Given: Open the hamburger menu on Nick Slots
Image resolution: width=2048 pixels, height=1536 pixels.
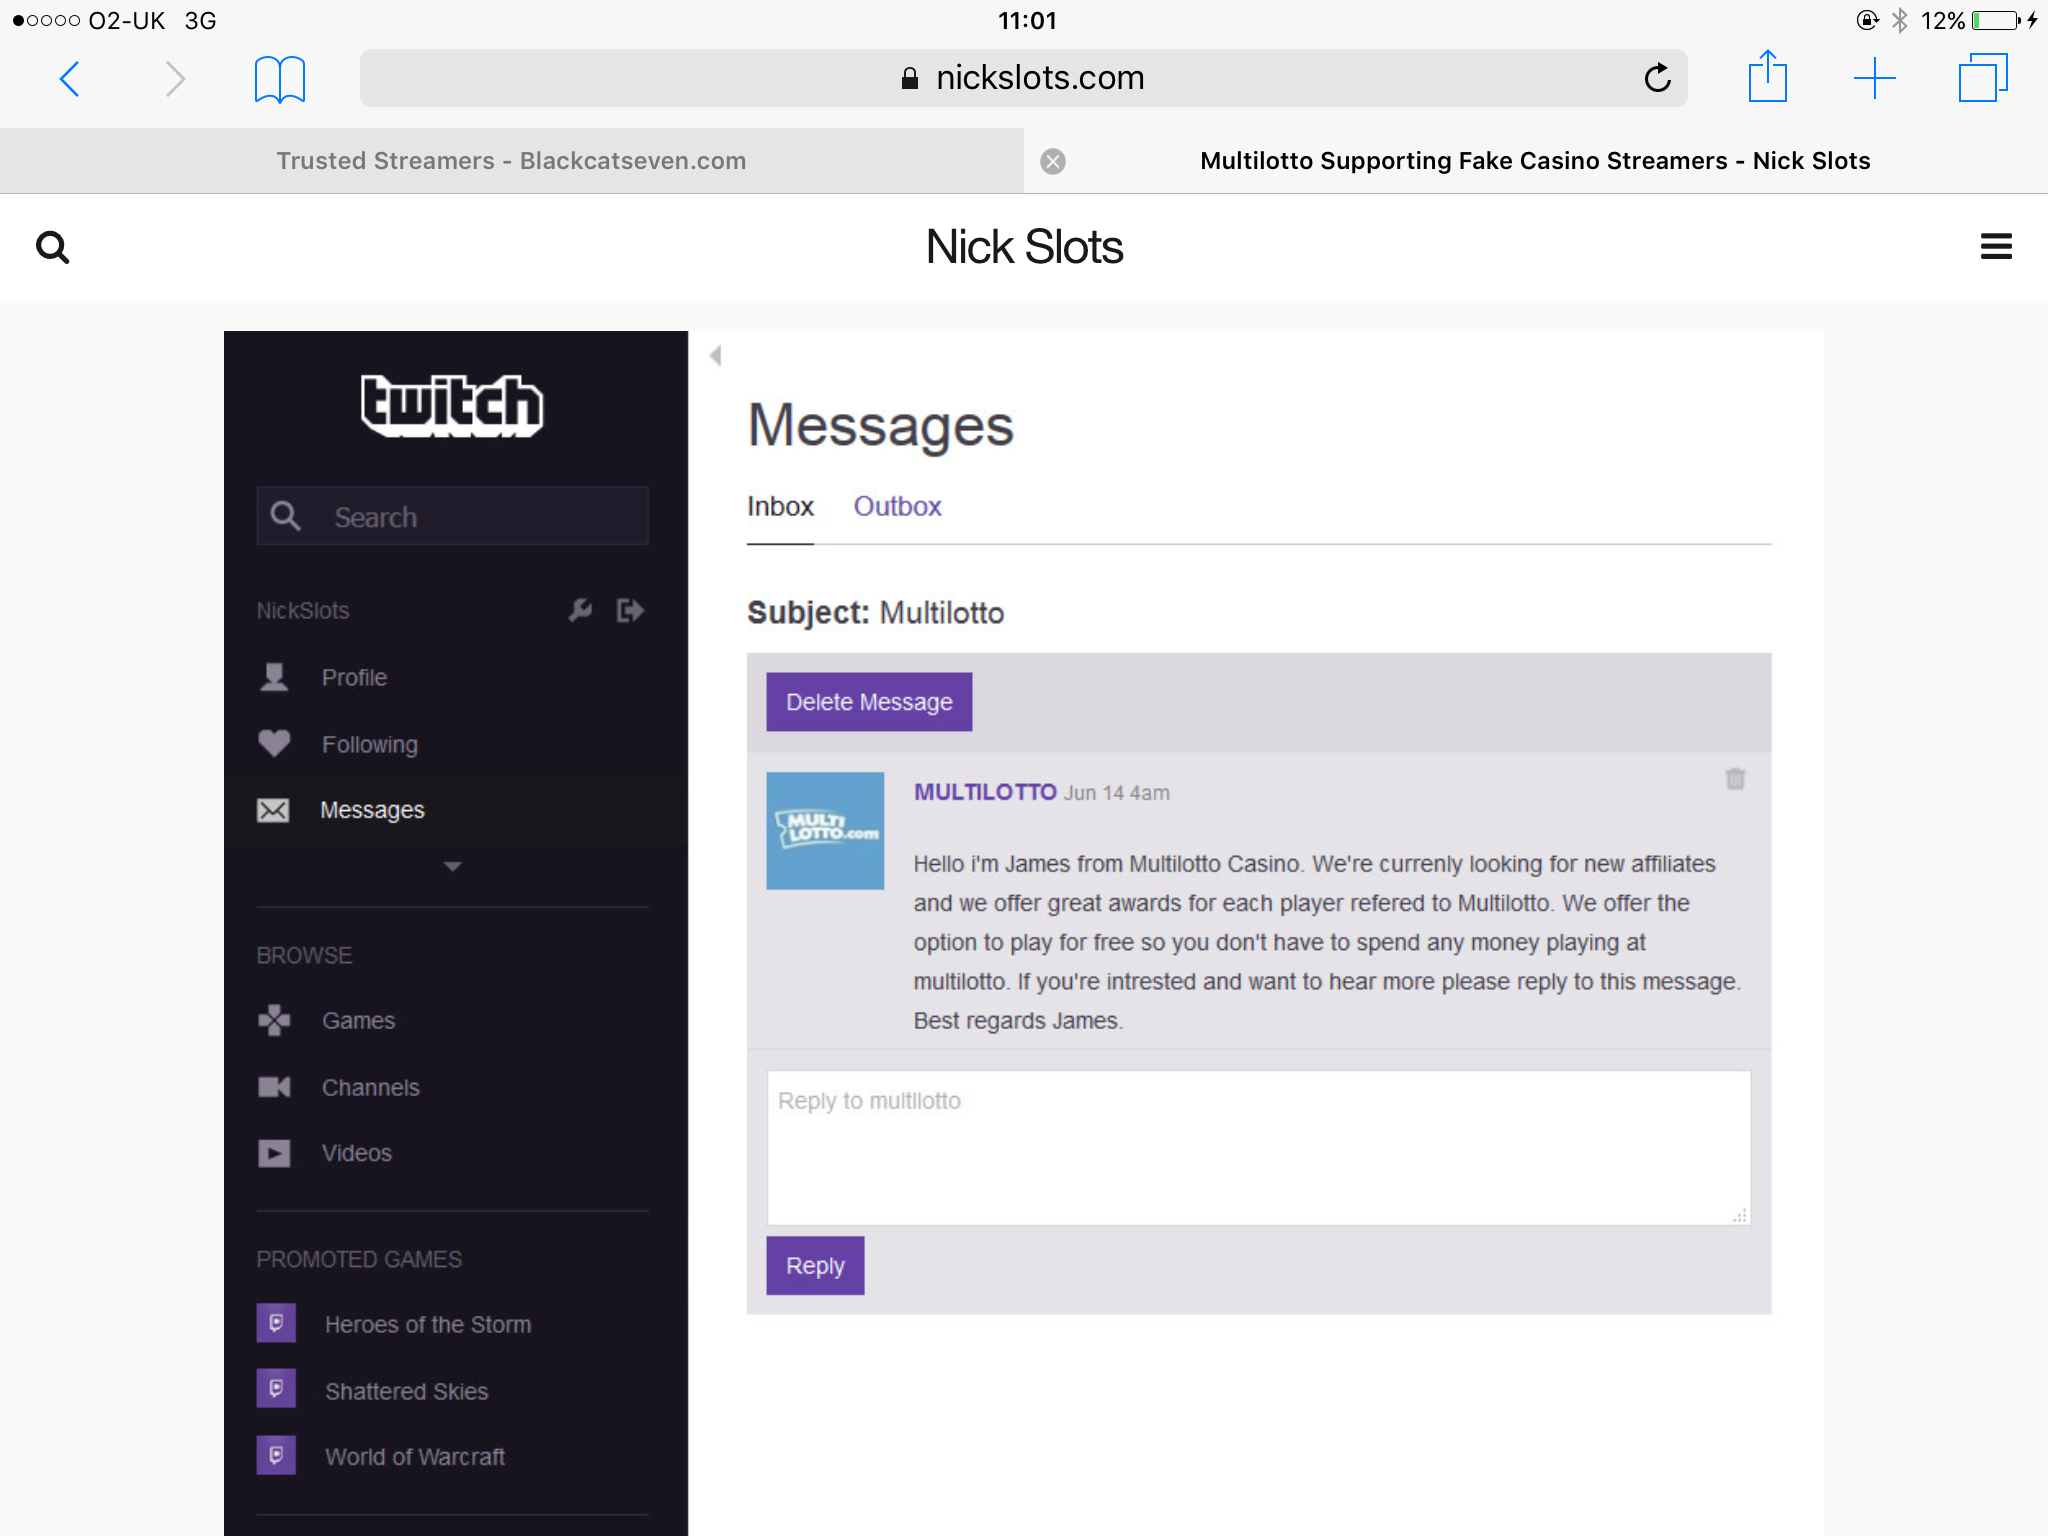Looking at the screenshot, I should point(1996,246).
